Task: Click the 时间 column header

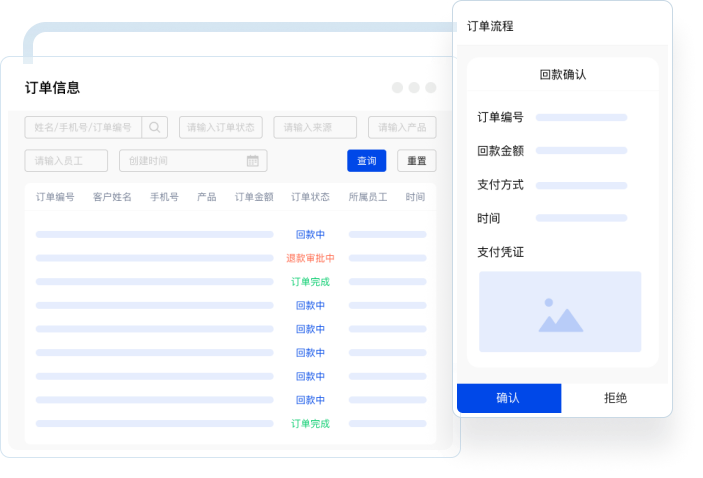Action: (415, 197)
